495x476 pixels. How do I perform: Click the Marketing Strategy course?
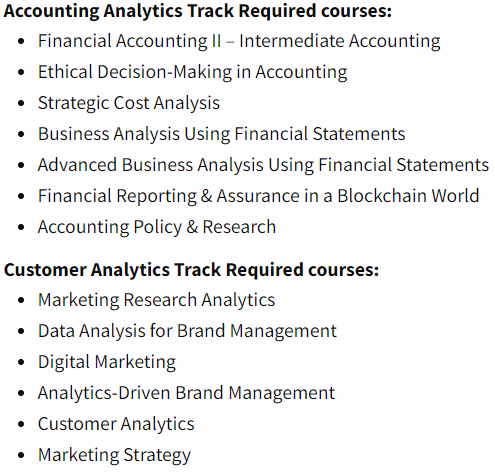114,455
